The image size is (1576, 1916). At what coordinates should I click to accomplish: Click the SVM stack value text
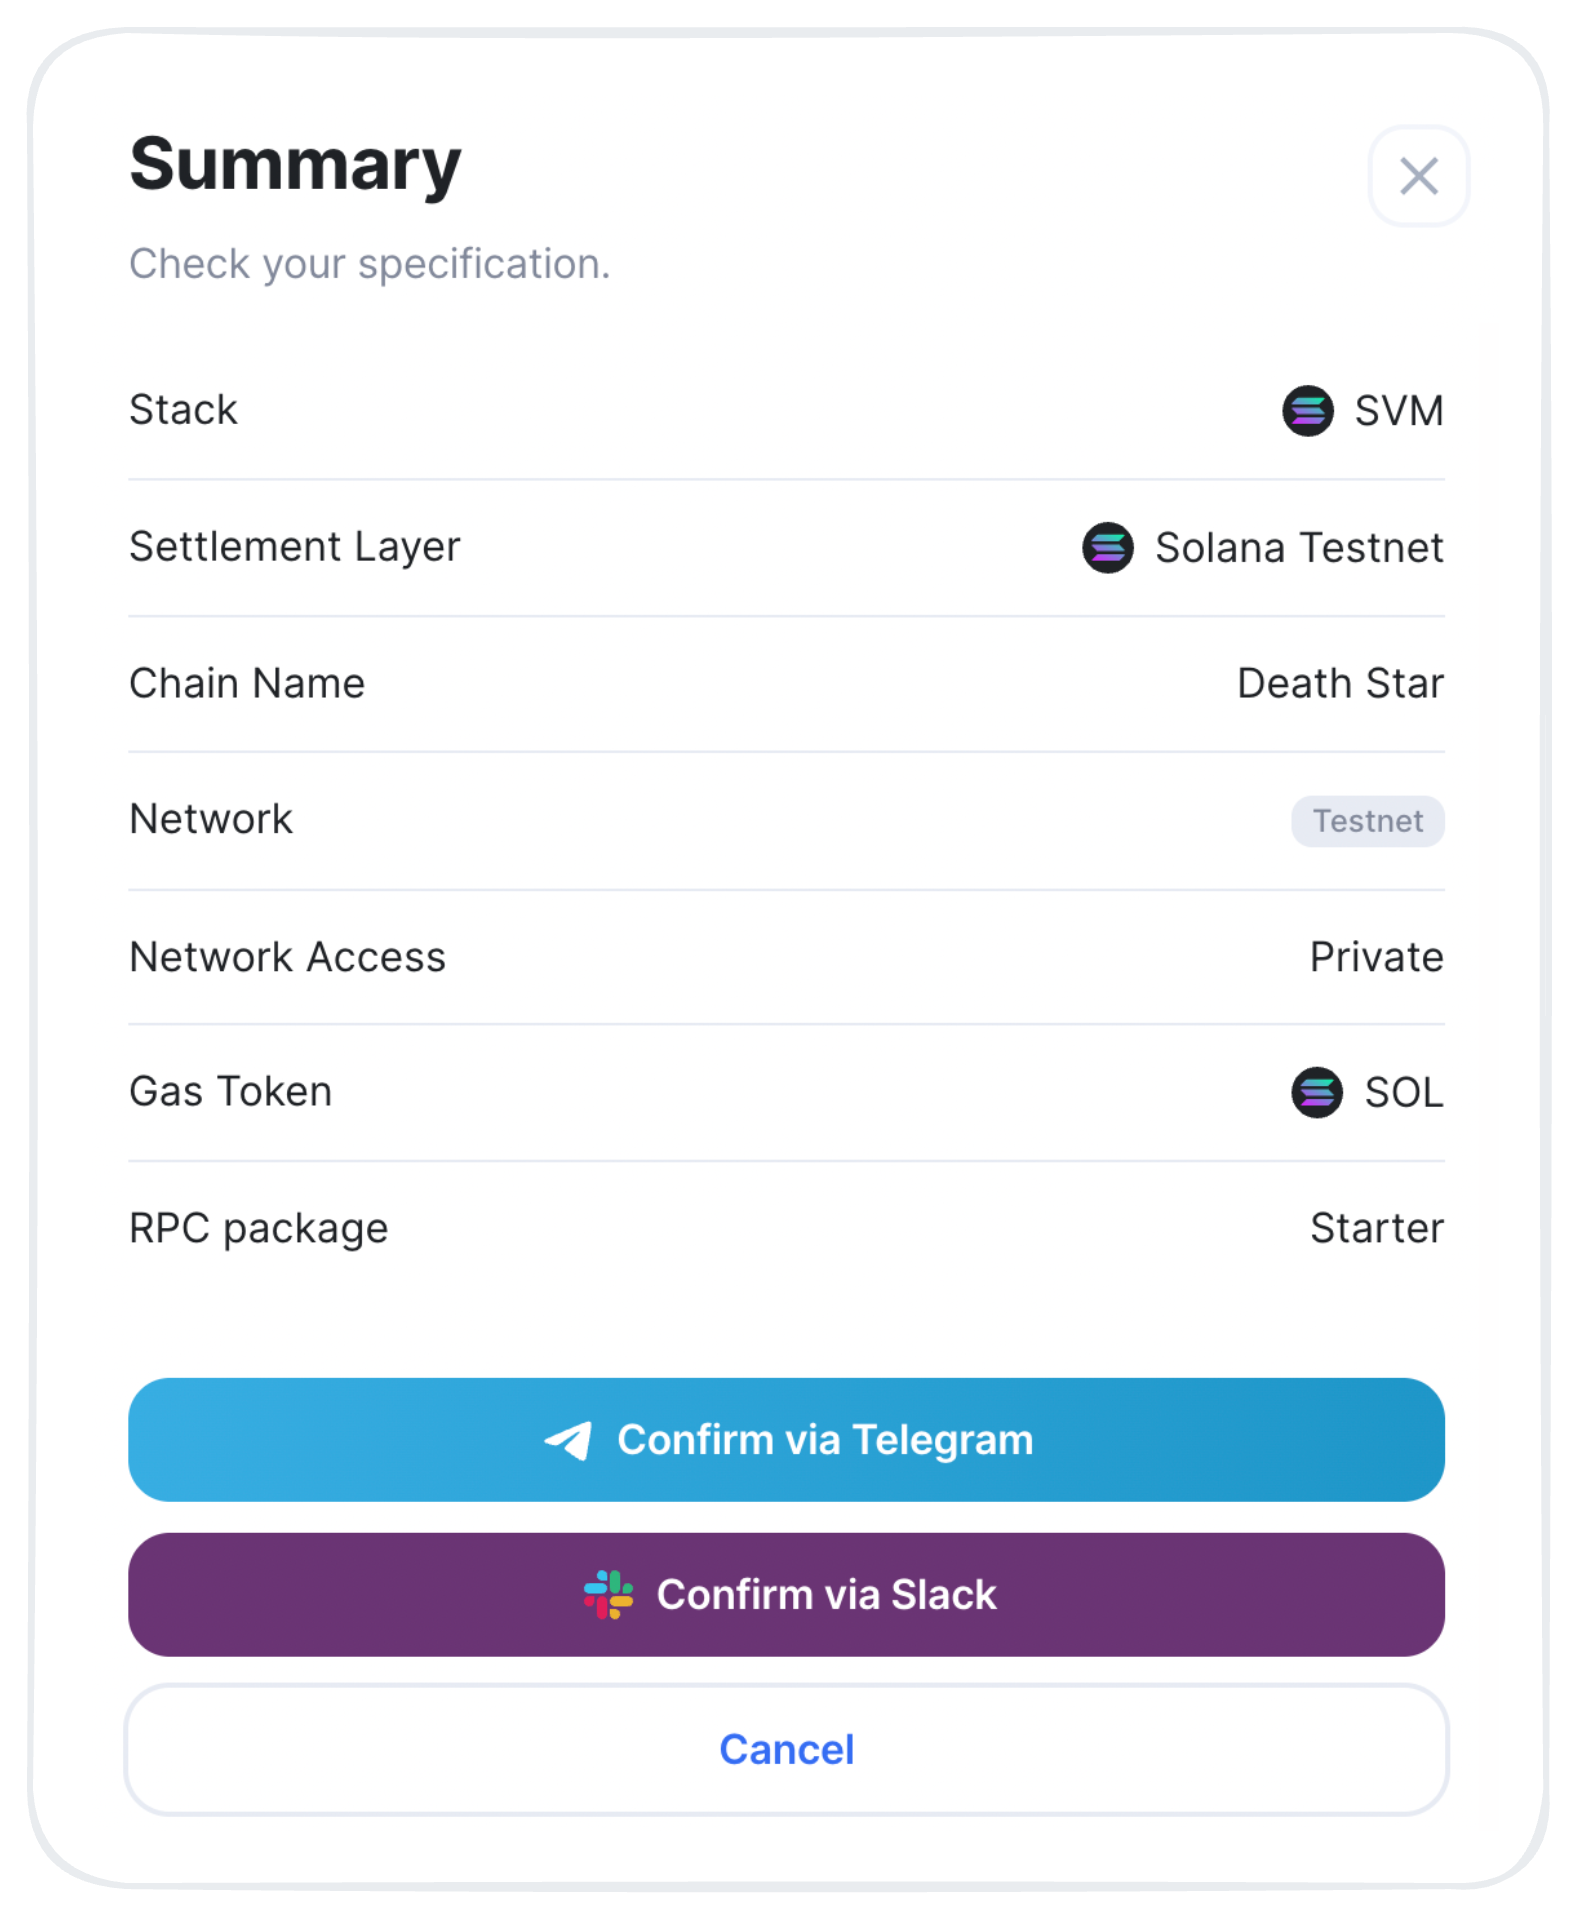(x=1399, y=411)
